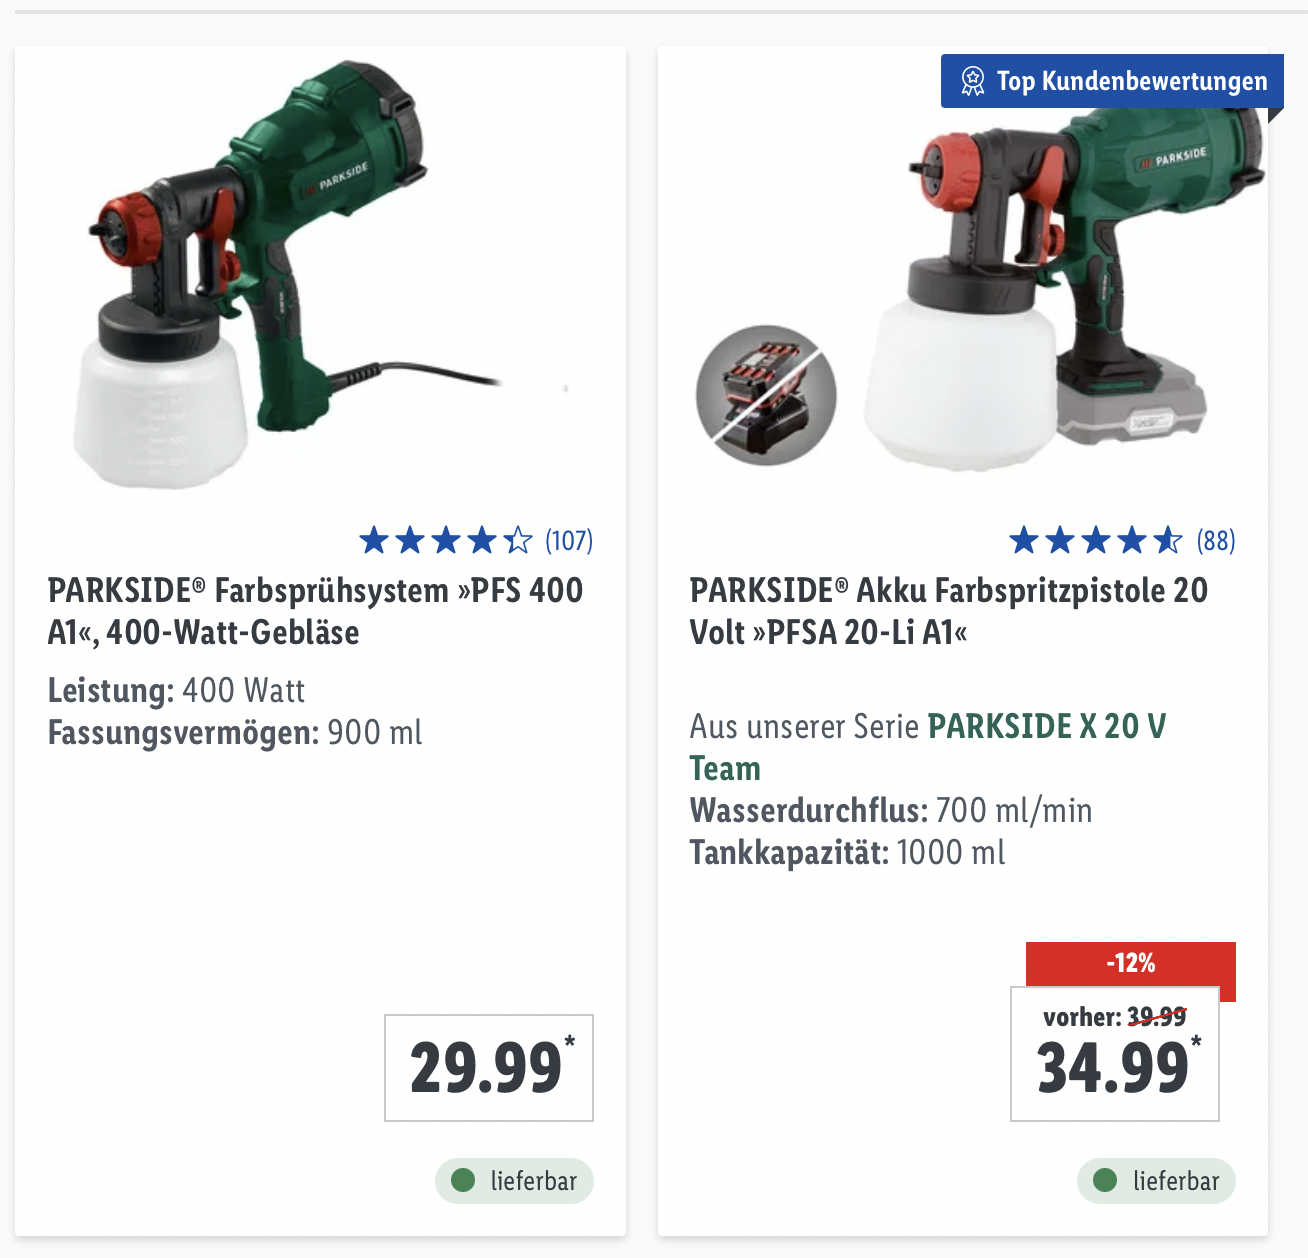Open the 88 reviews count link

coord(1216,541)
